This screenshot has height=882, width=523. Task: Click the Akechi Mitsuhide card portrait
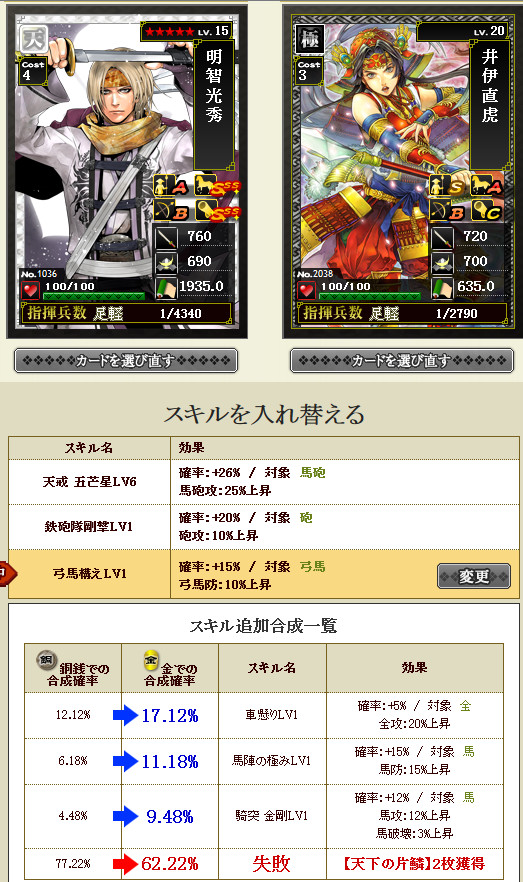tap(127, 172)
